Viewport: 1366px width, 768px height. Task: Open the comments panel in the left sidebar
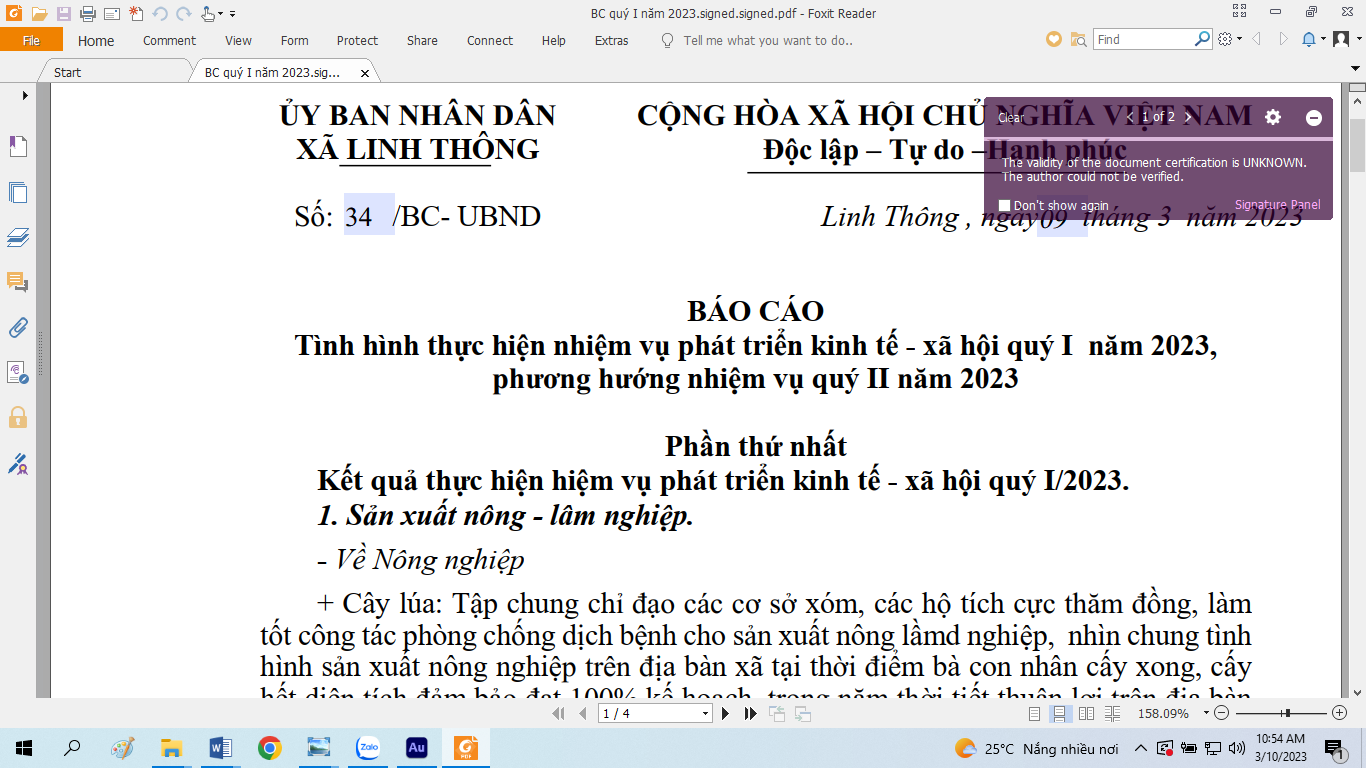(18, 282)
